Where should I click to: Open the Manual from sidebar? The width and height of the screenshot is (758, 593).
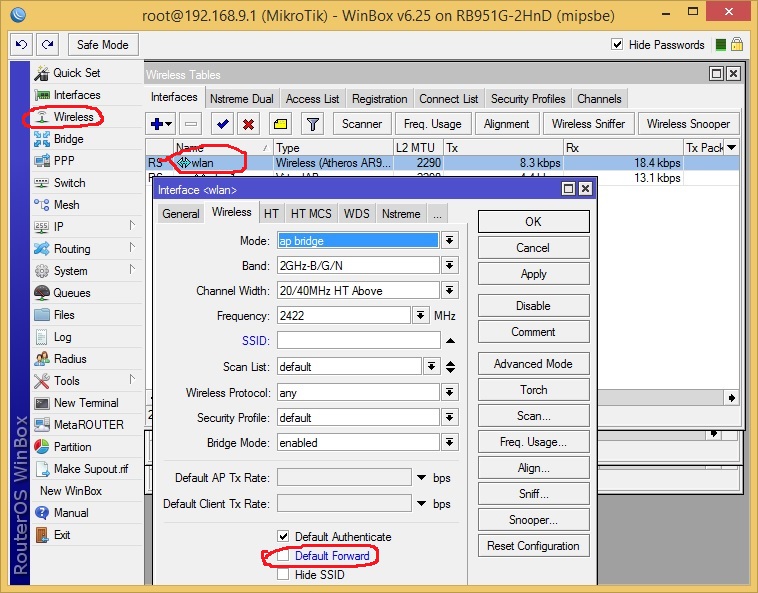pos(71,513)
